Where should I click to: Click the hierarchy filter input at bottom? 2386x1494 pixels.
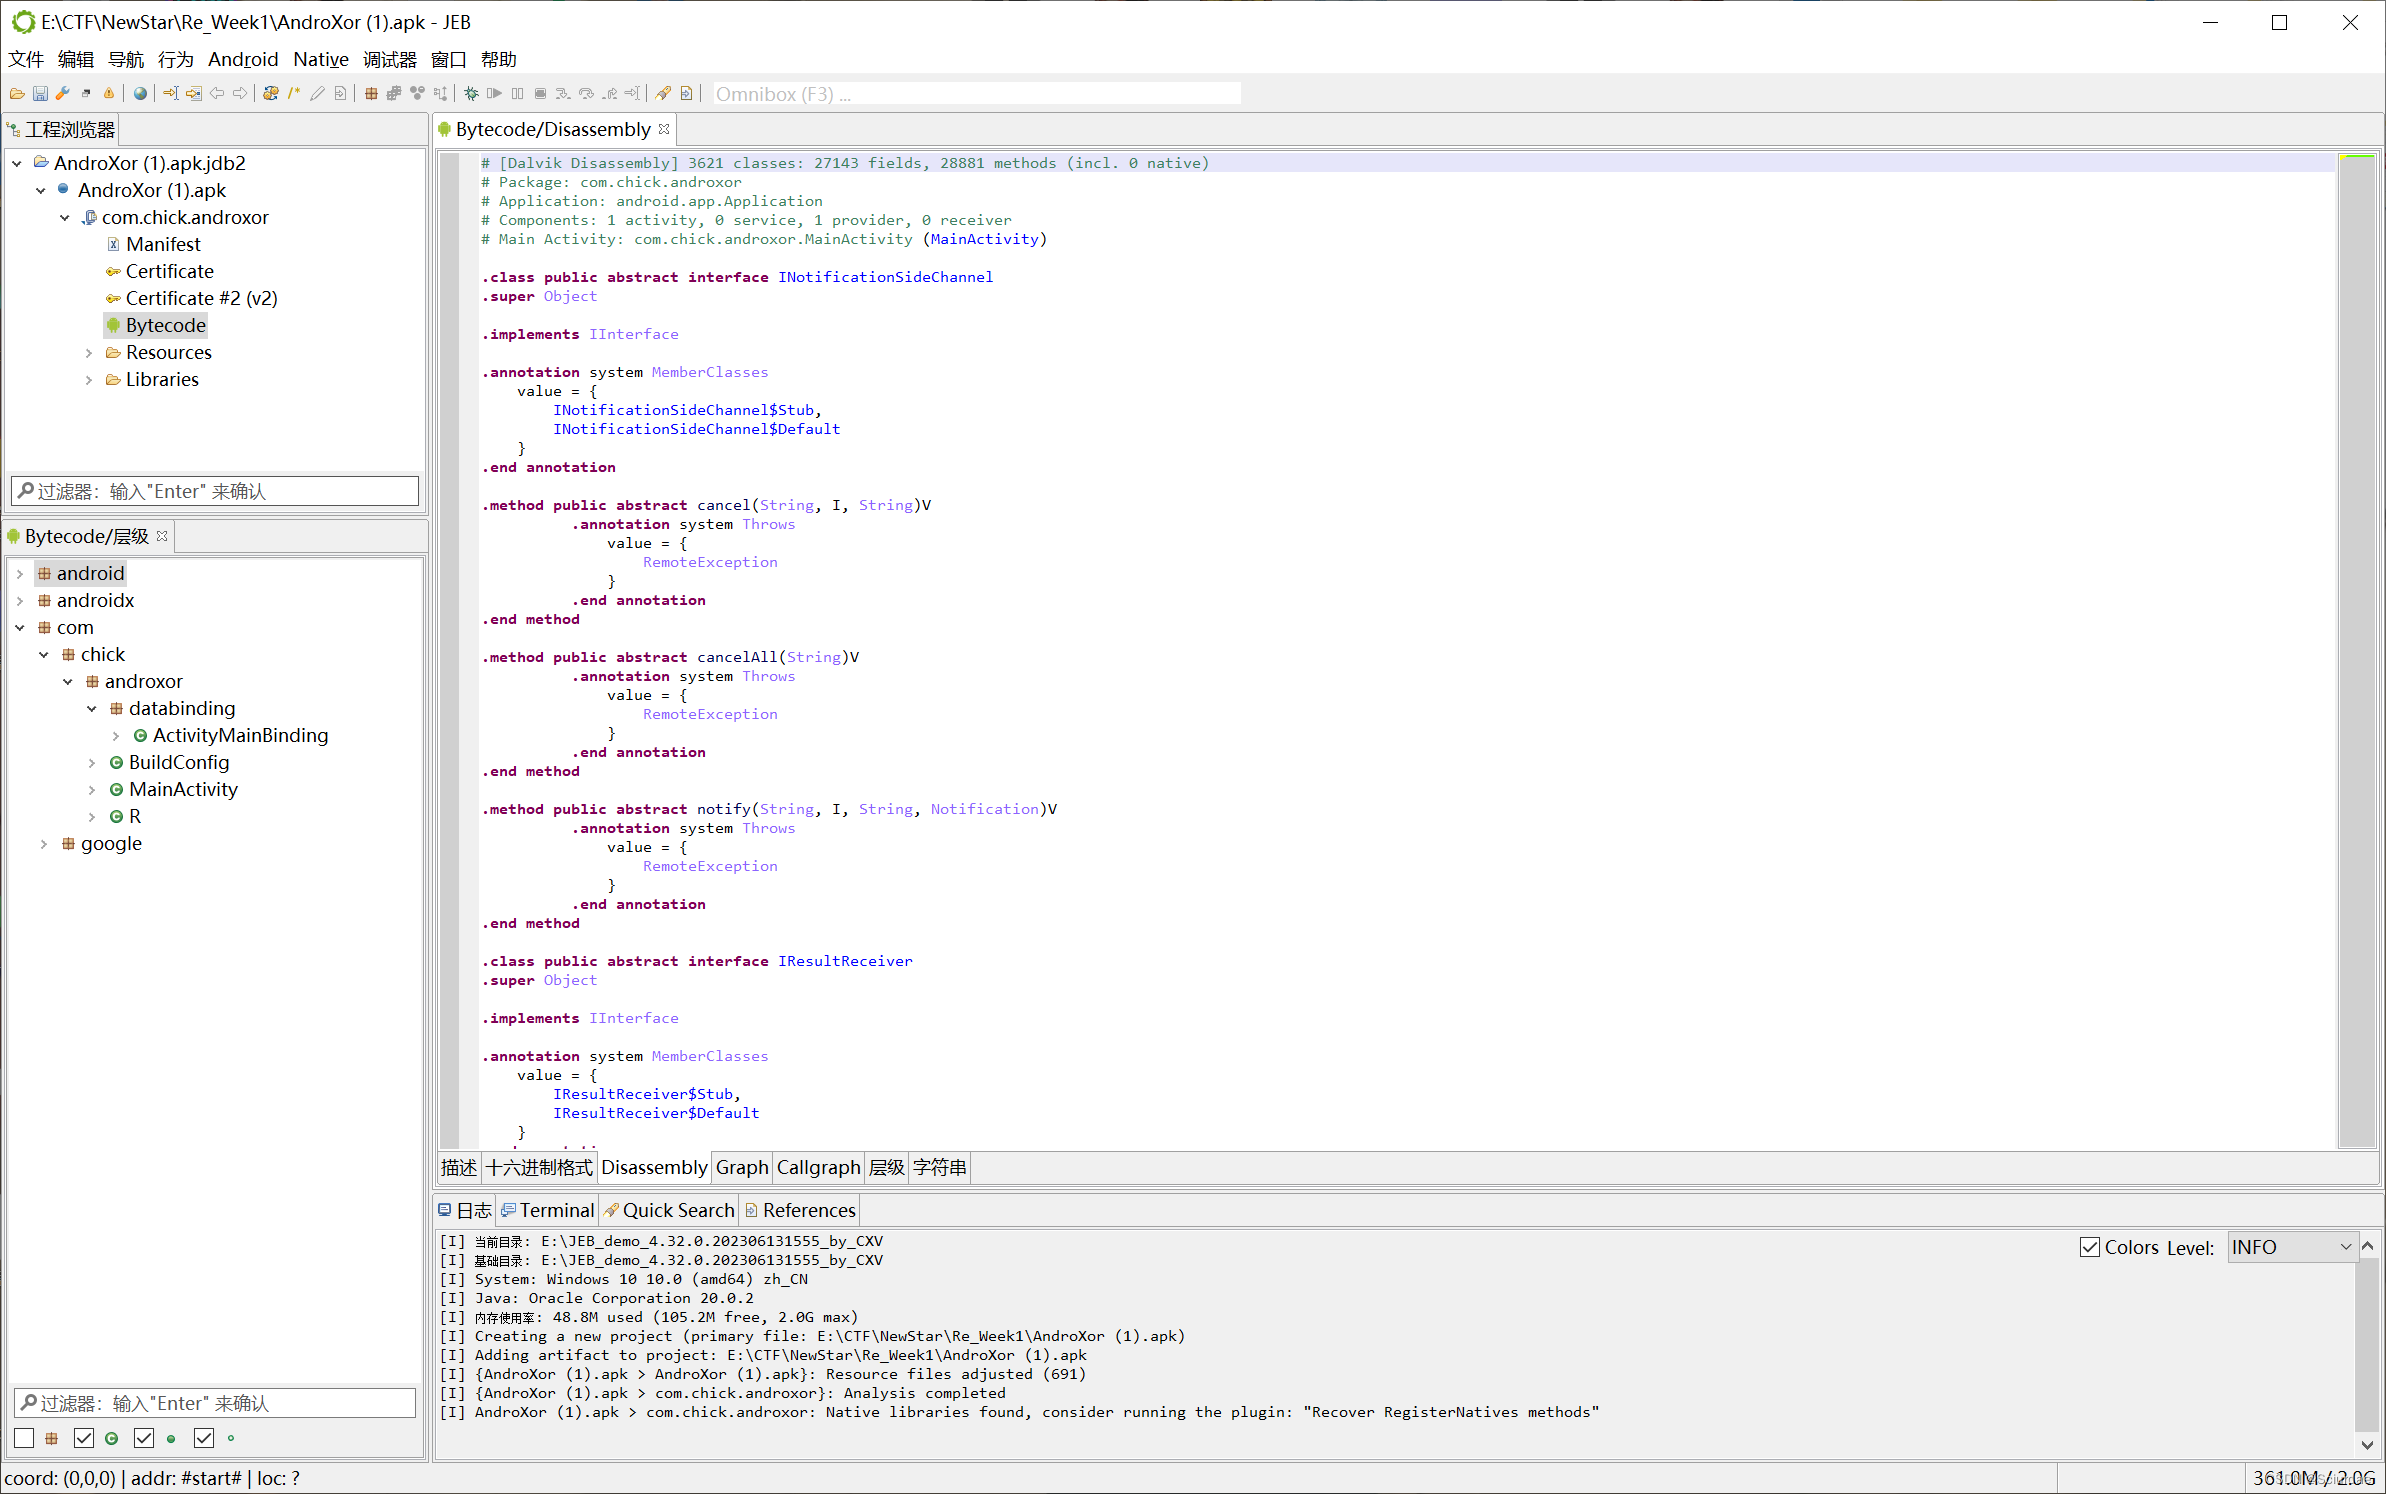point(215,1403)
